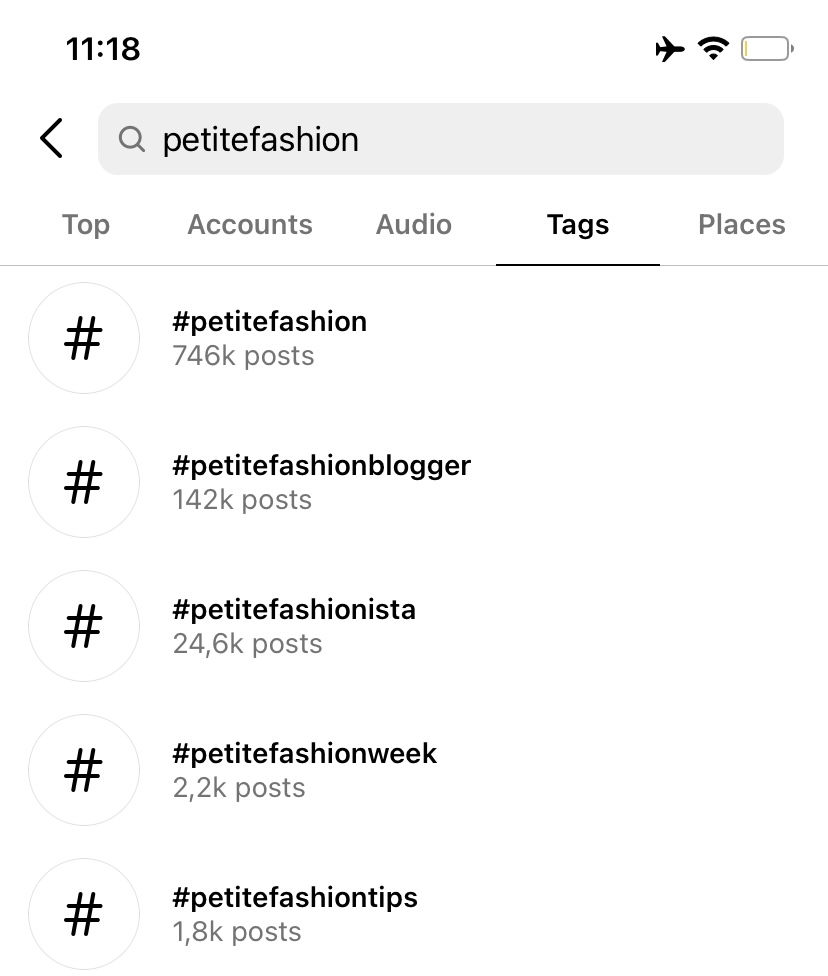Tap the Wi-Fi status icon

click(713, 48)
